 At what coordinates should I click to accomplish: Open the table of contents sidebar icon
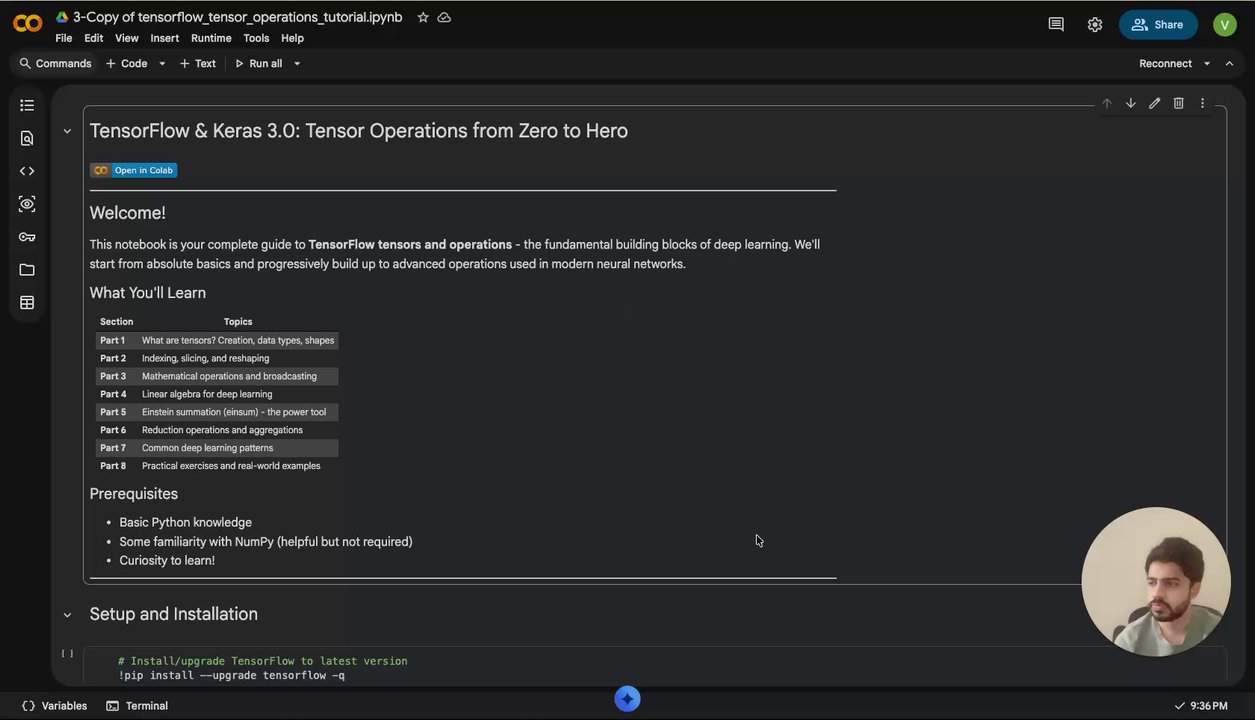(x=27, y=105)
